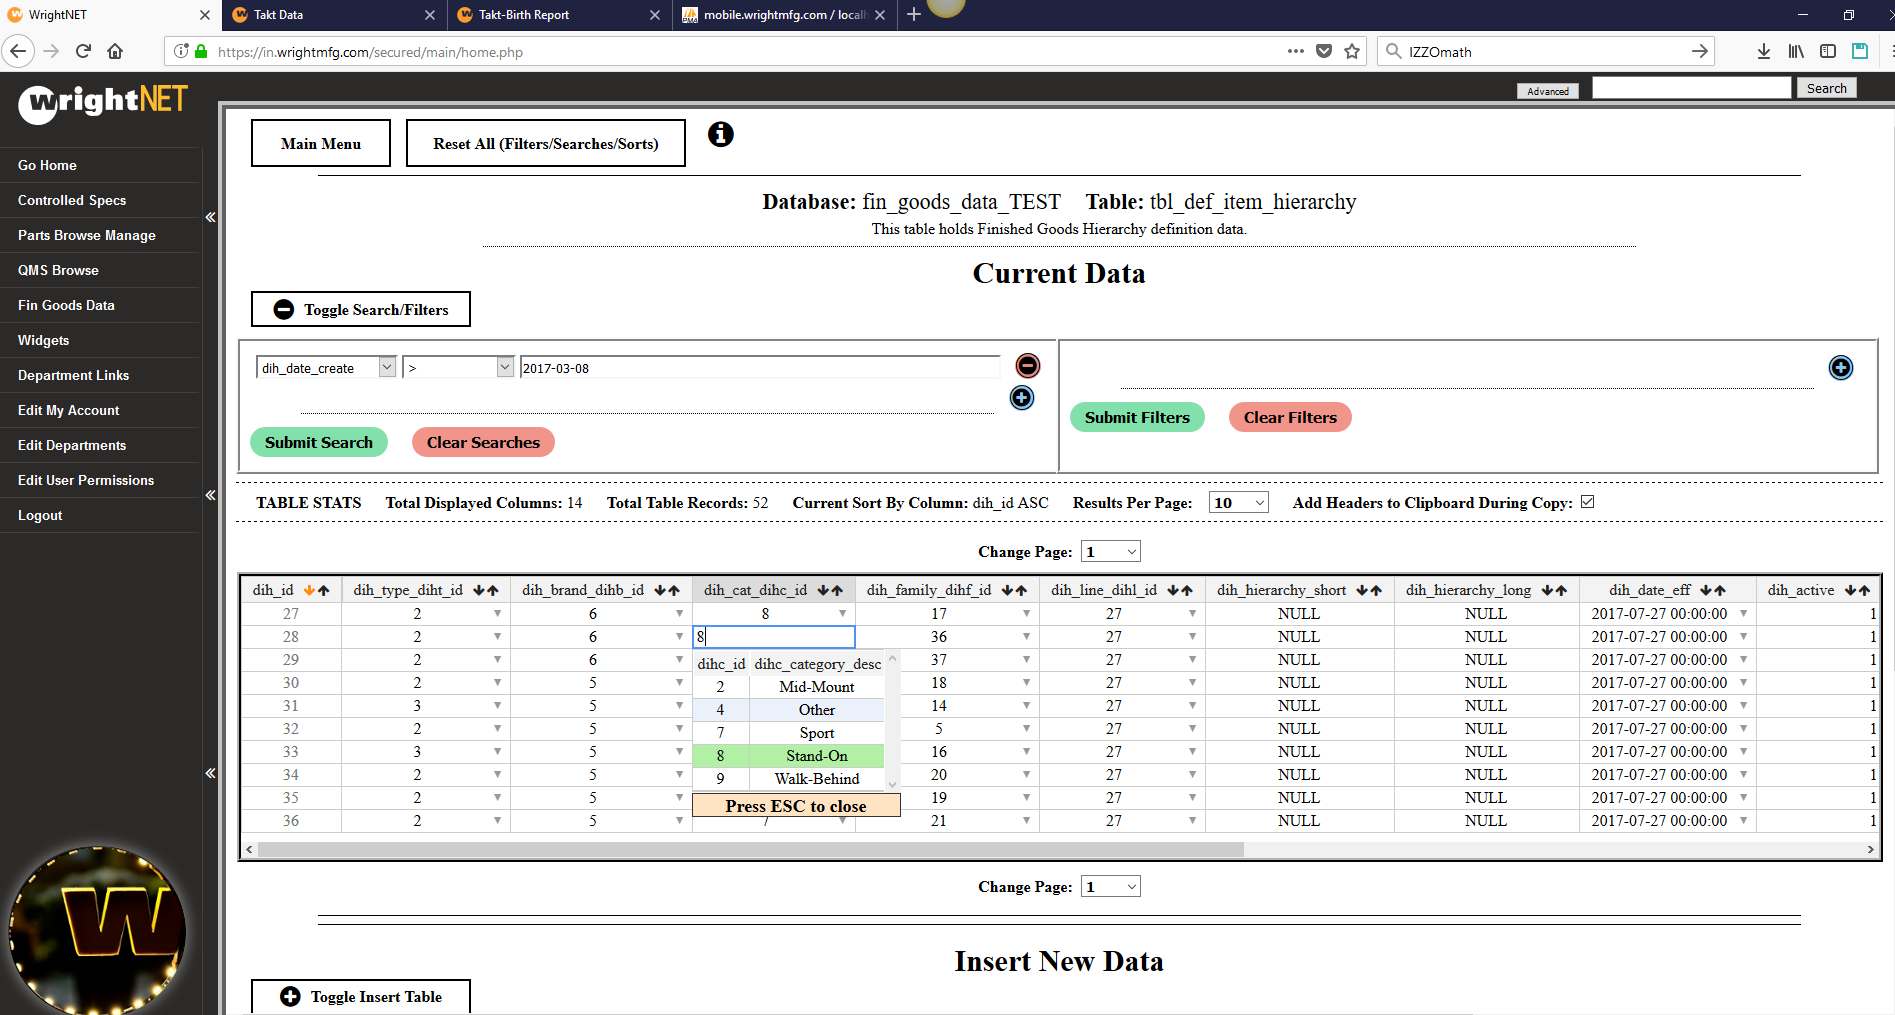Viewport: 1895px width, 1015px height.
Task: Go to browser home page icon
Action: (116, 51)
